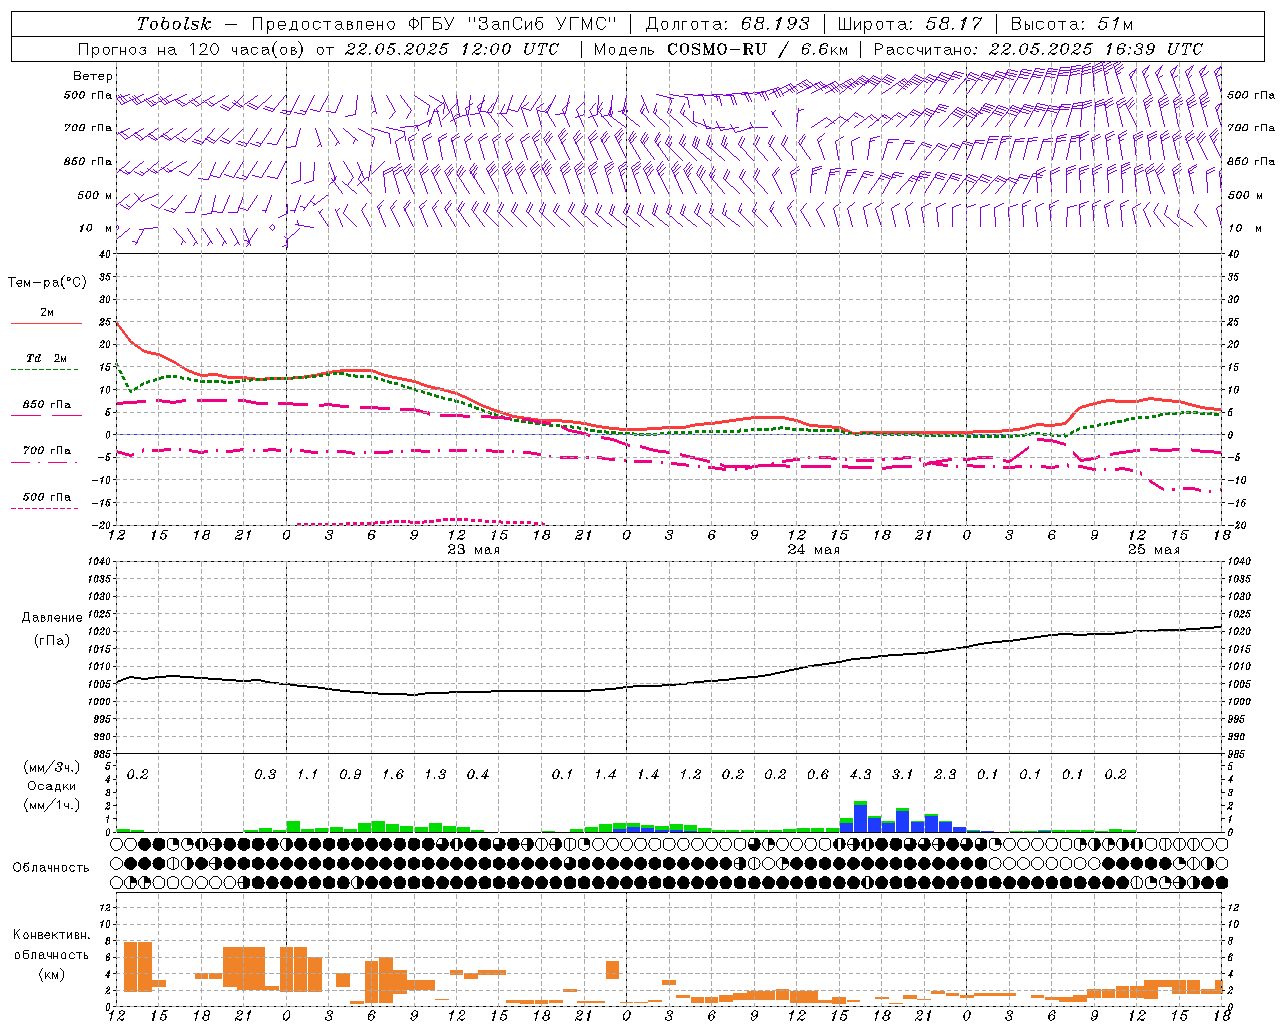This screenshot has width=1280, height=1024.
Task: Click the 1.6 precipitation value
Action: 393,774
